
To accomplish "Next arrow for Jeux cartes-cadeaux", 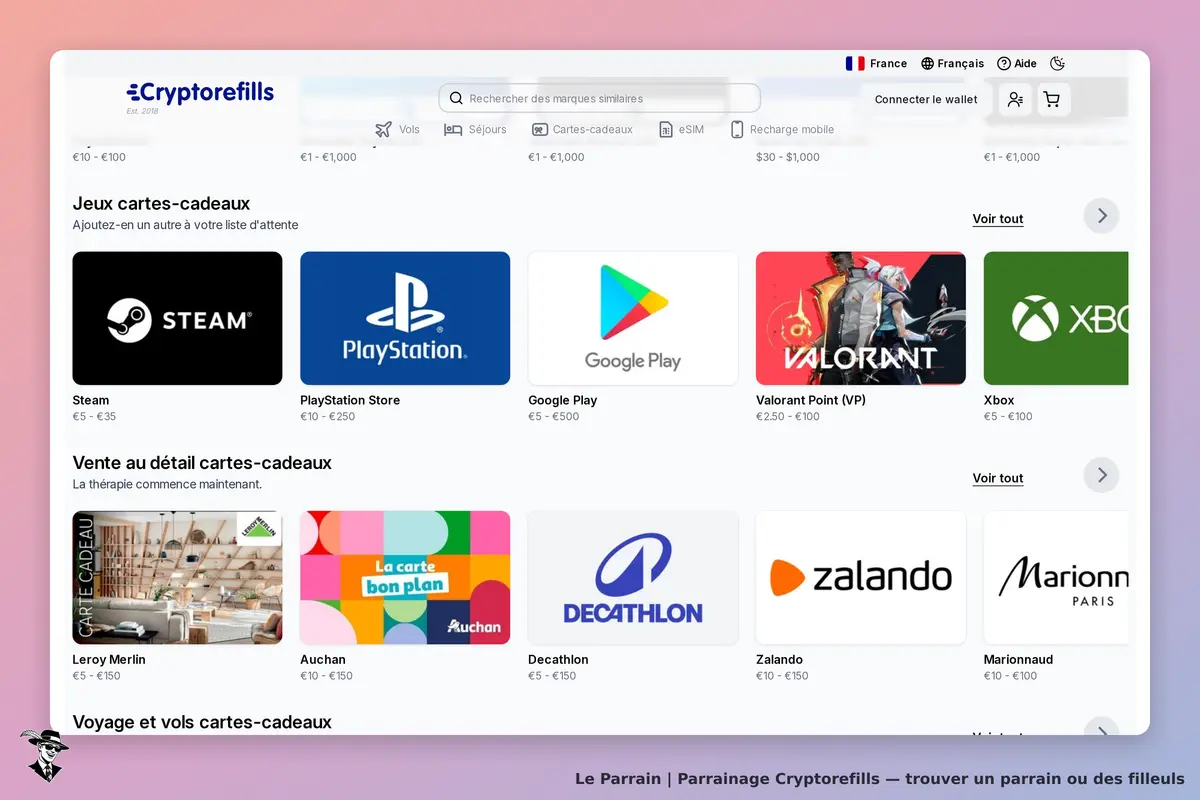I will point(1102,215).
